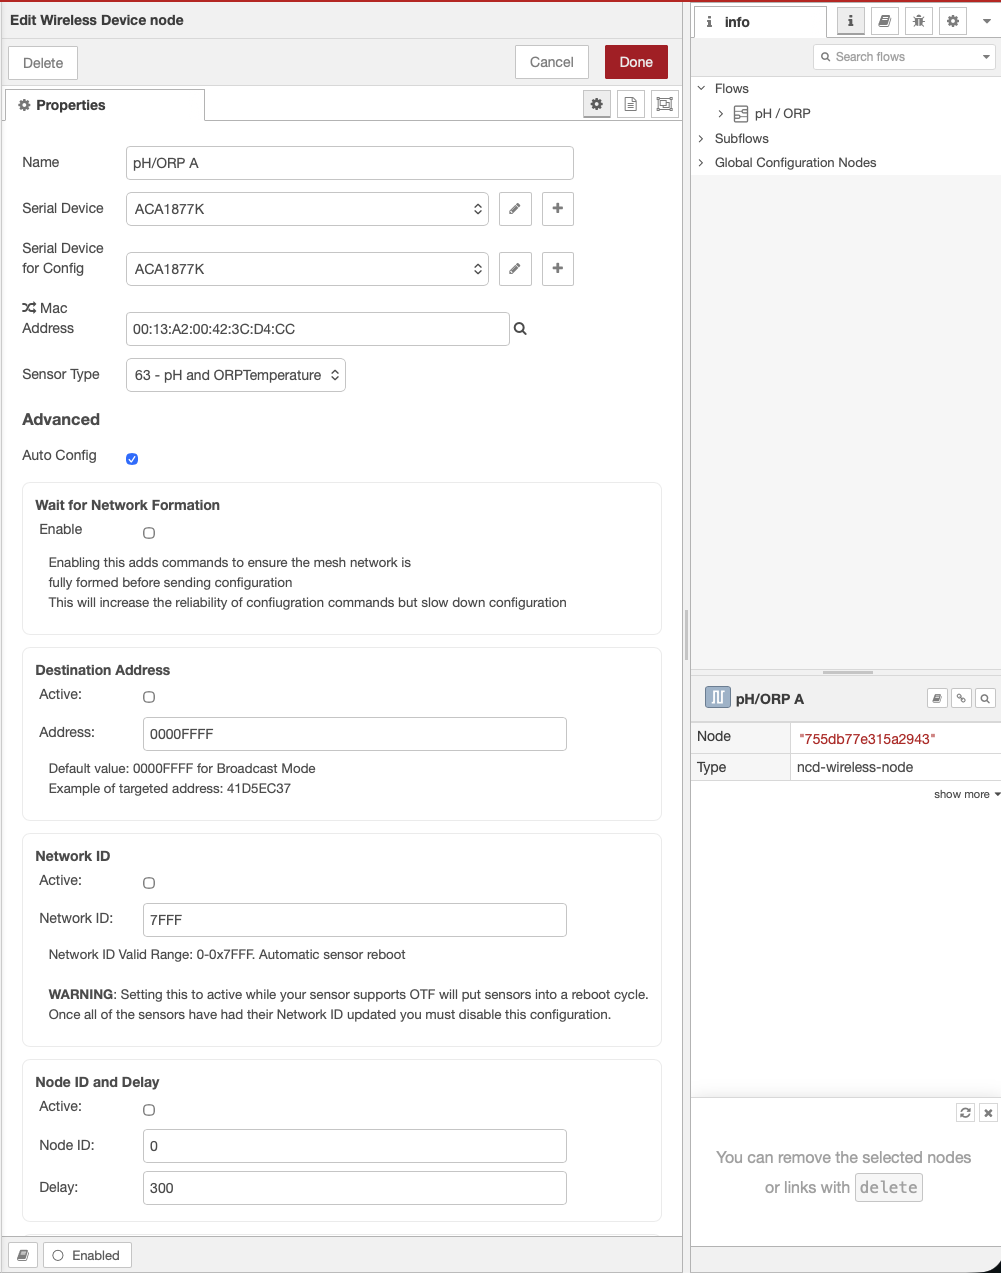
Task: Activate the Destination Address checkbox
Action: click(149, 697)
